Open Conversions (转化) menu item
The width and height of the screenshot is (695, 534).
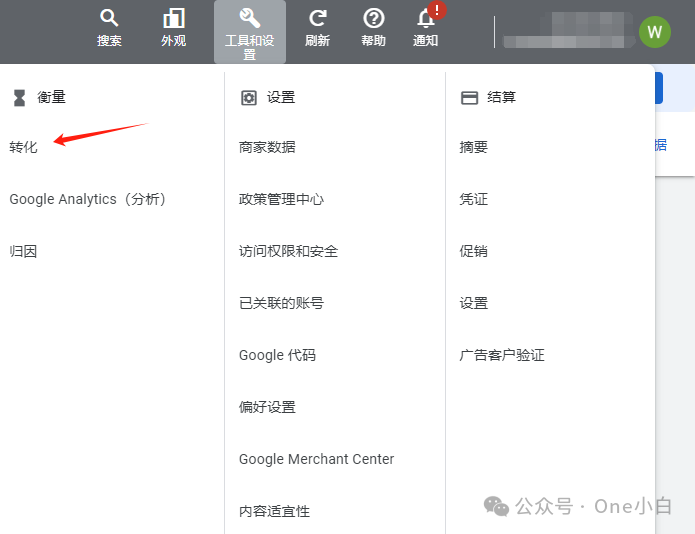pos(23,147)
